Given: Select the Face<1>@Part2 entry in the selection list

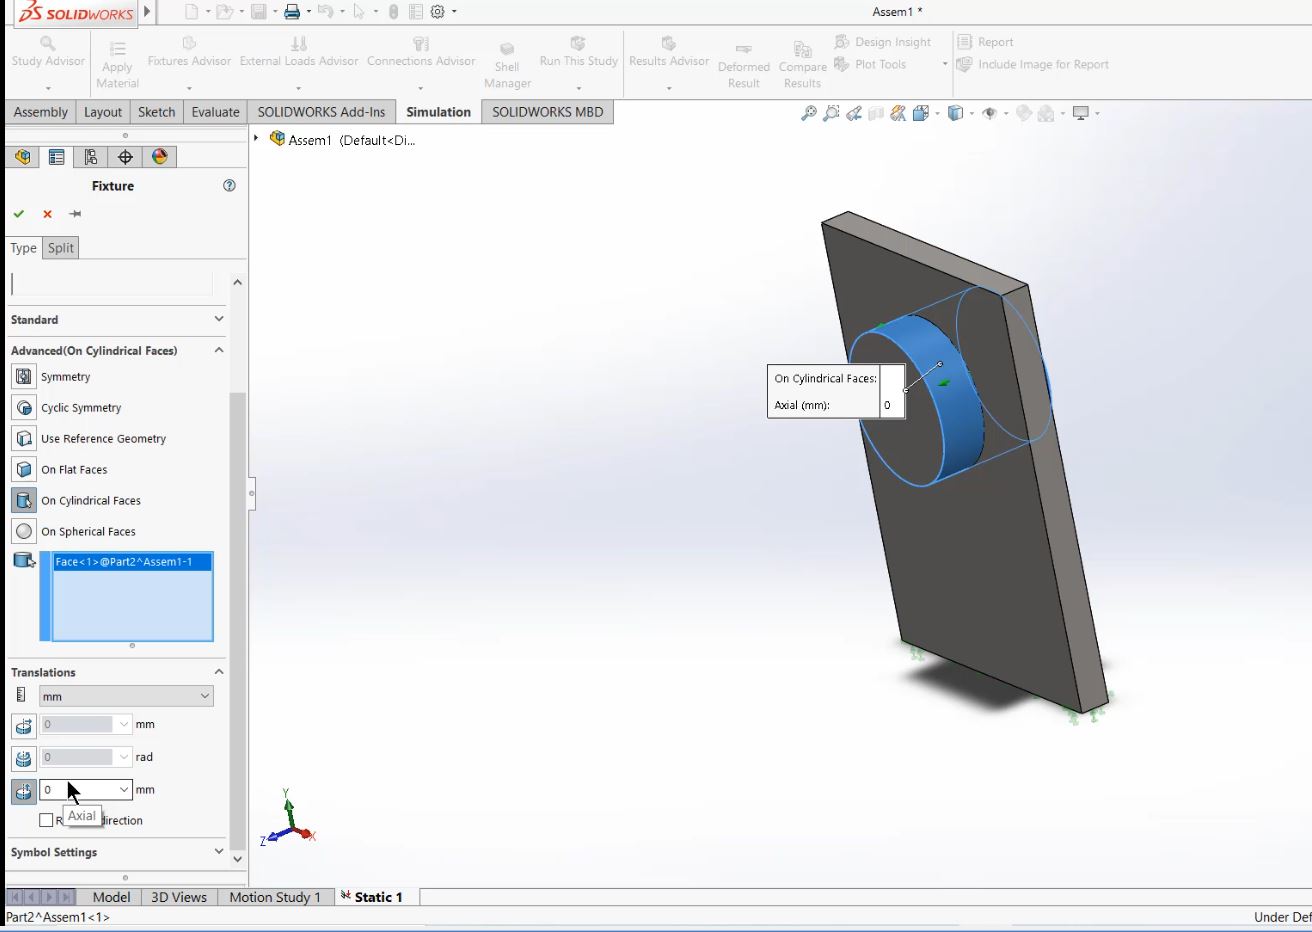Looking at the screenshot, I should pos(128,562).
